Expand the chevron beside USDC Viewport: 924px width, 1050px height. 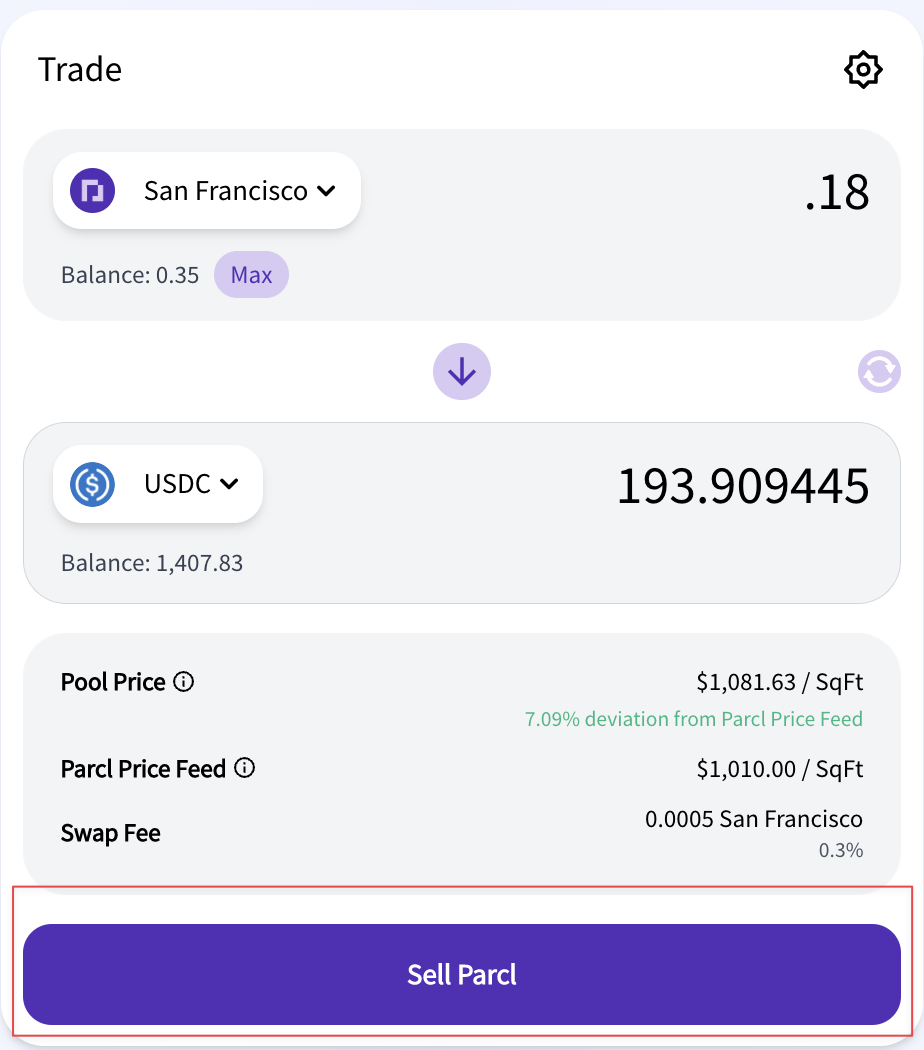pos(229,484)
